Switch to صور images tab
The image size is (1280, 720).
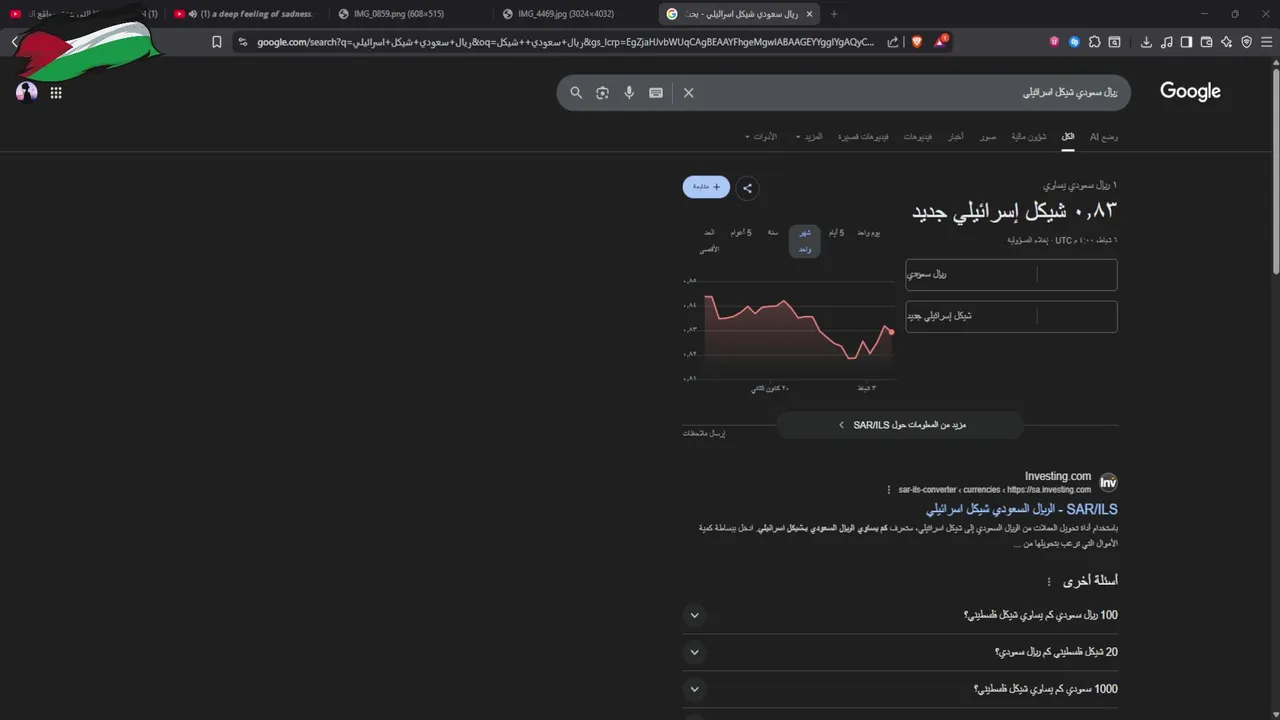(x=988, y=136)
